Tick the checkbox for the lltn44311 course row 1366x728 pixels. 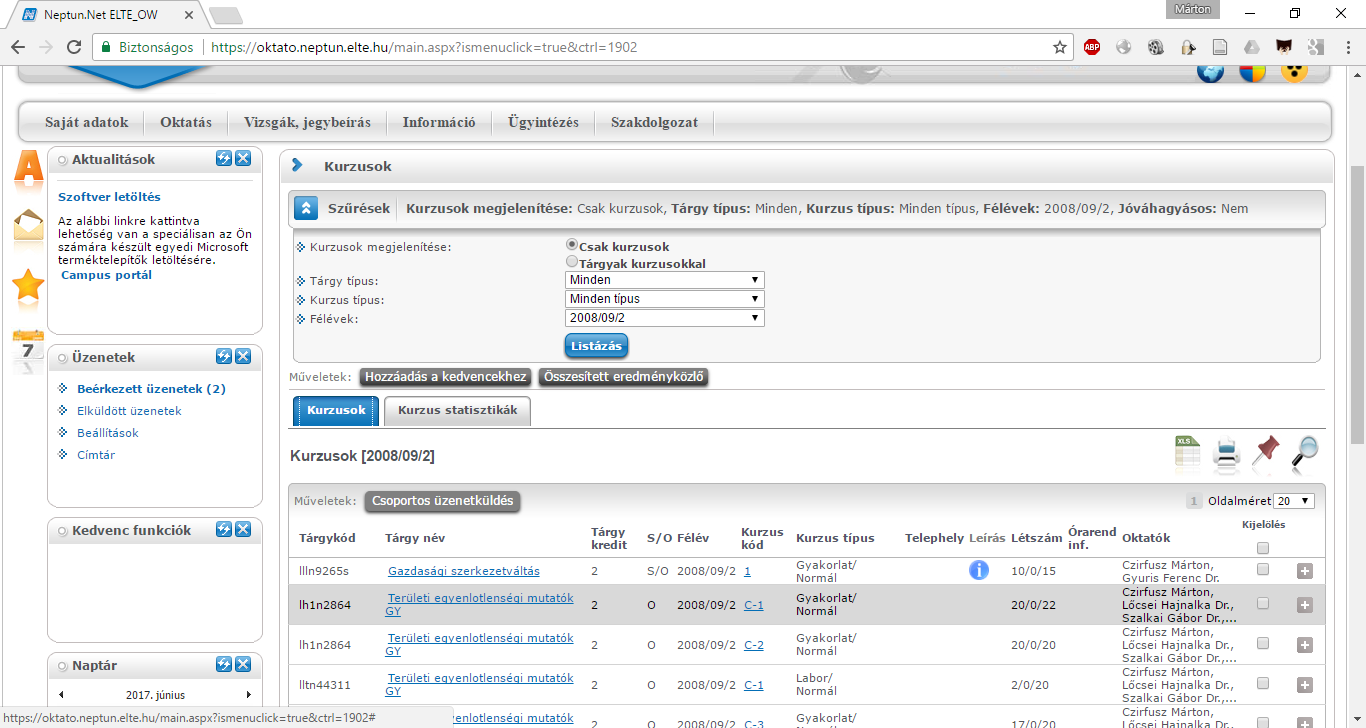pos(1263,684)
